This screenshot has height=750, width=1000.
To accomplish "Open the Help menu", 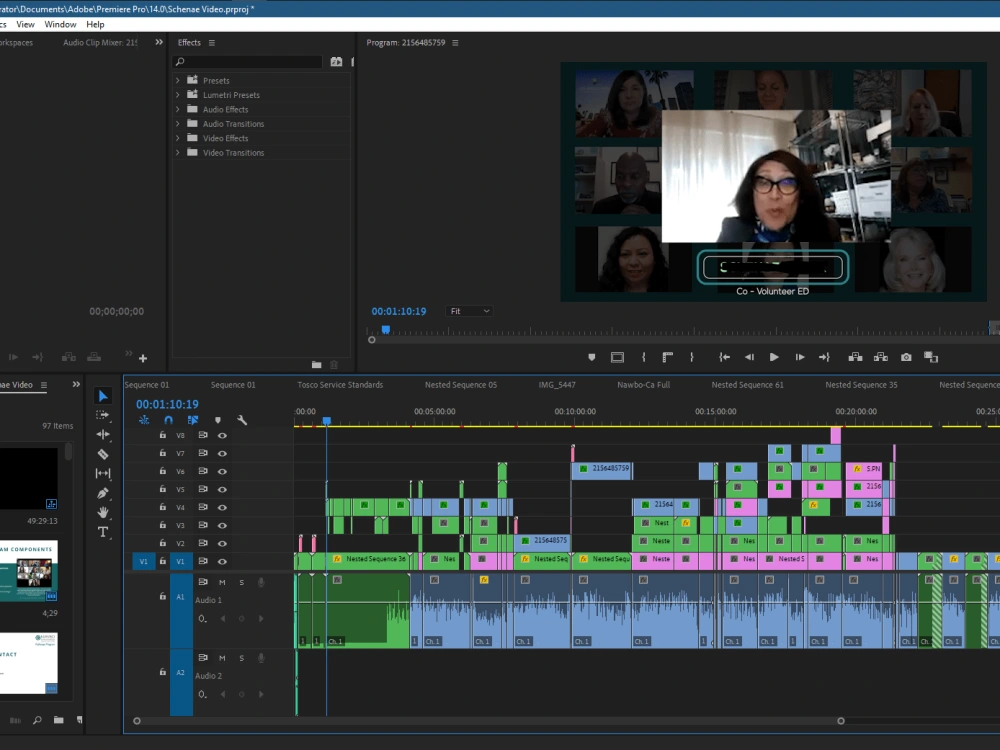I will point(95,24).
